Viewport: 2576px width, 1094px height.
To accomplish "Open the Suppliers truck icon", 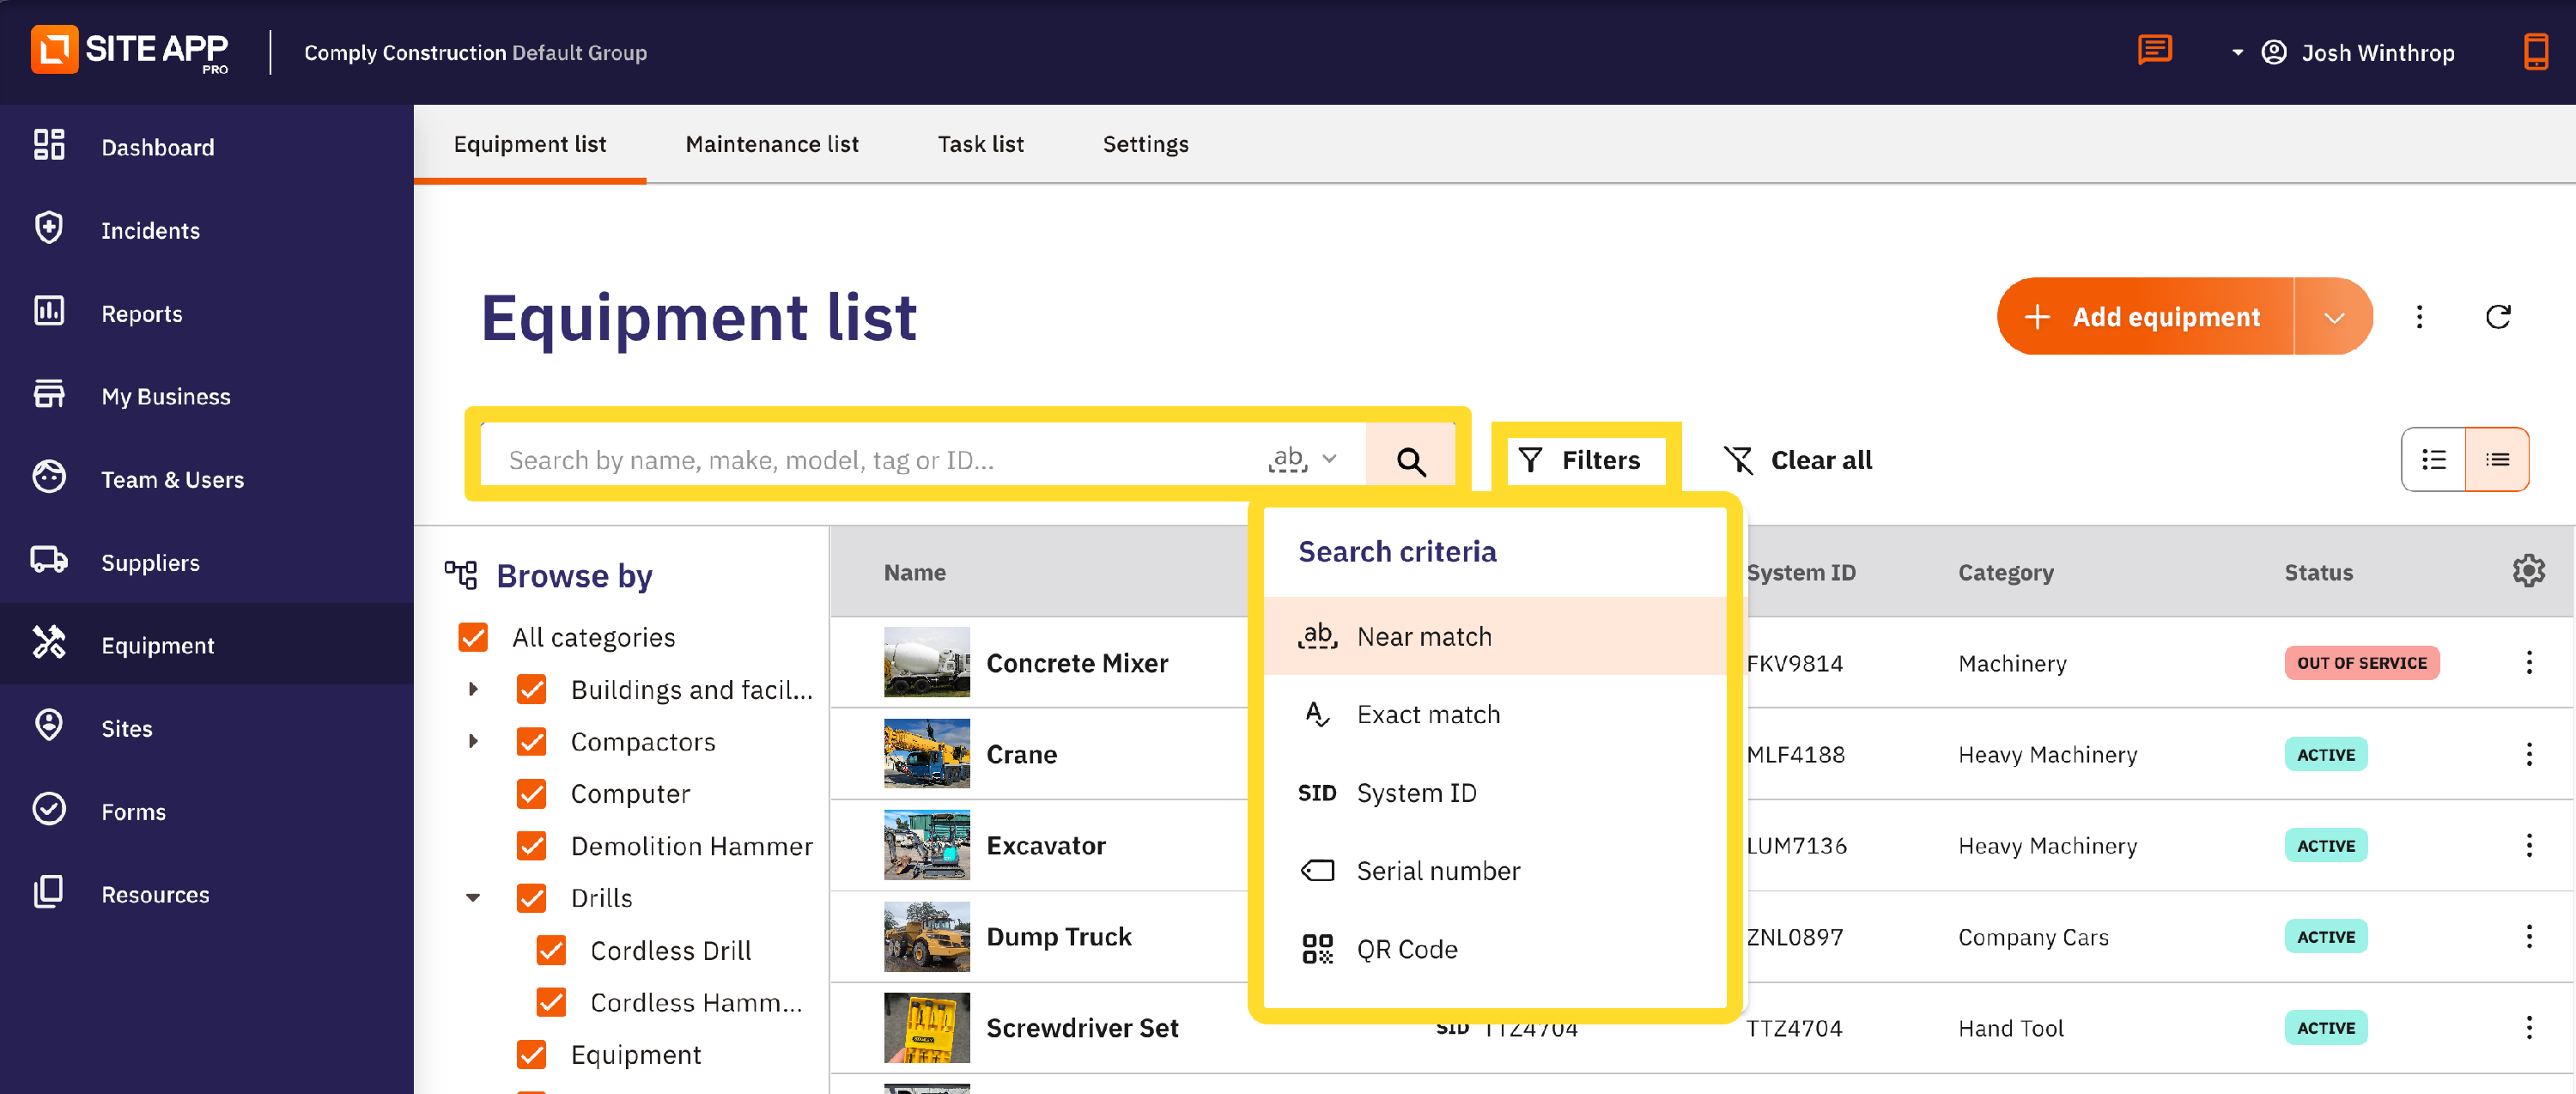I will 49,561.
